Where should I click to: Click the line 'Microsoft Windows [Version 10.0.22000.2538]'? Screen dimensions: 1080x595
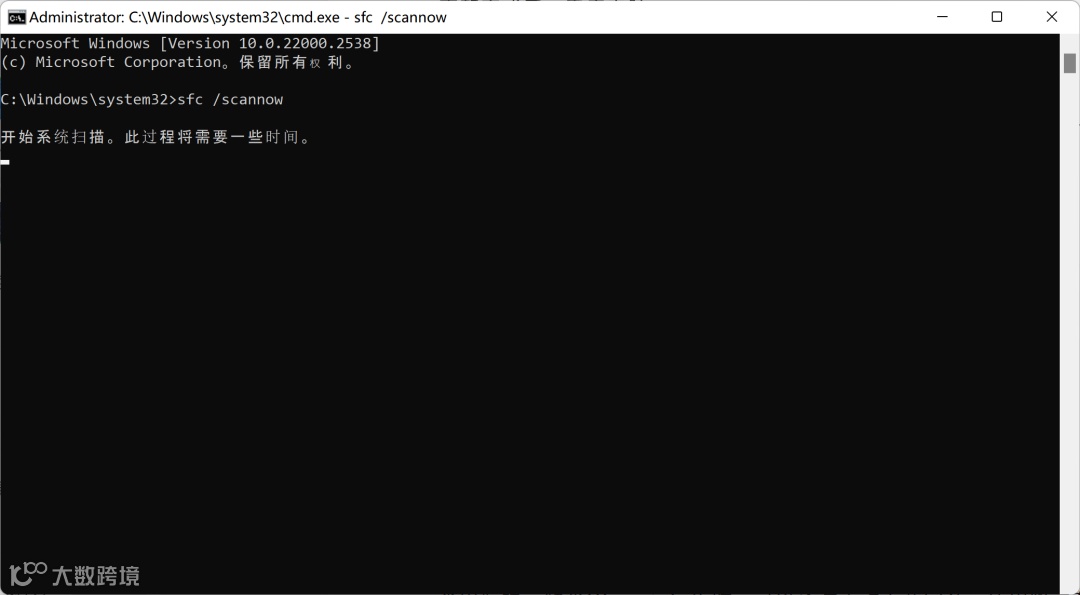point(190,43)
